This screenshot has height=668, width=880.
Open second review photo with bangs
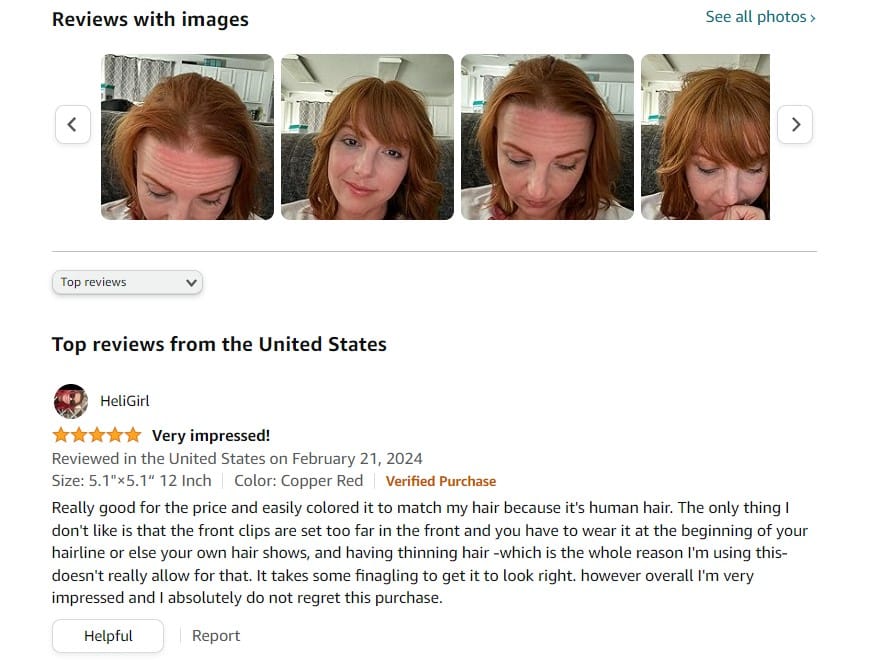(x=367, y=136)
